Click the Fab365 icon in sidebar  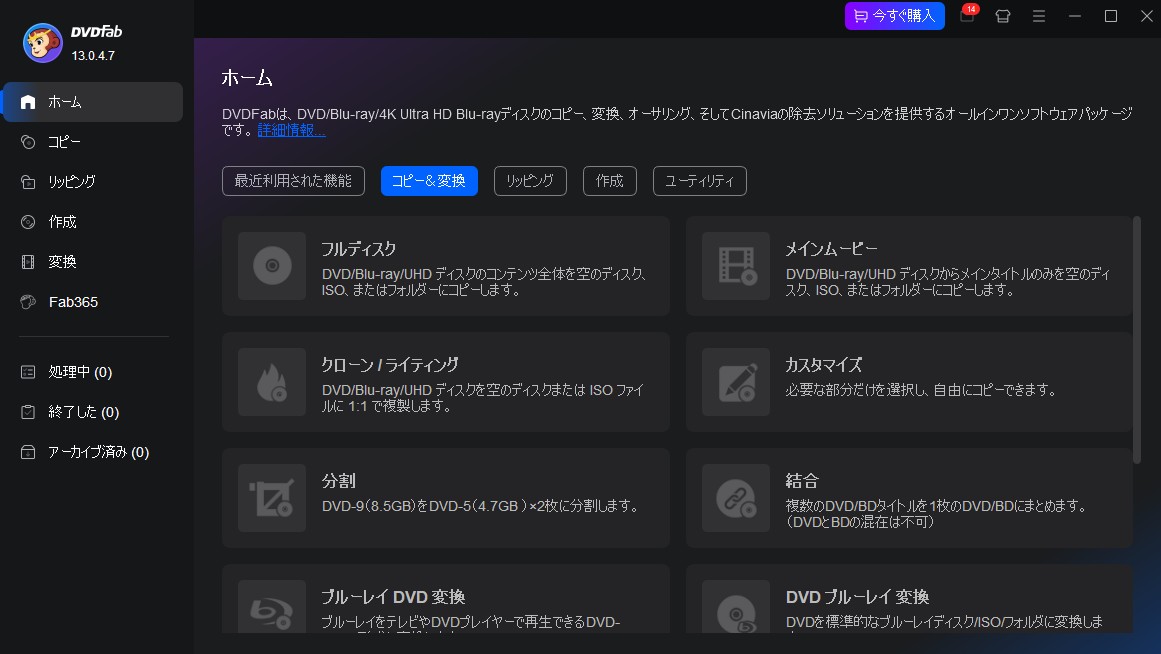[x=28, y=302]
